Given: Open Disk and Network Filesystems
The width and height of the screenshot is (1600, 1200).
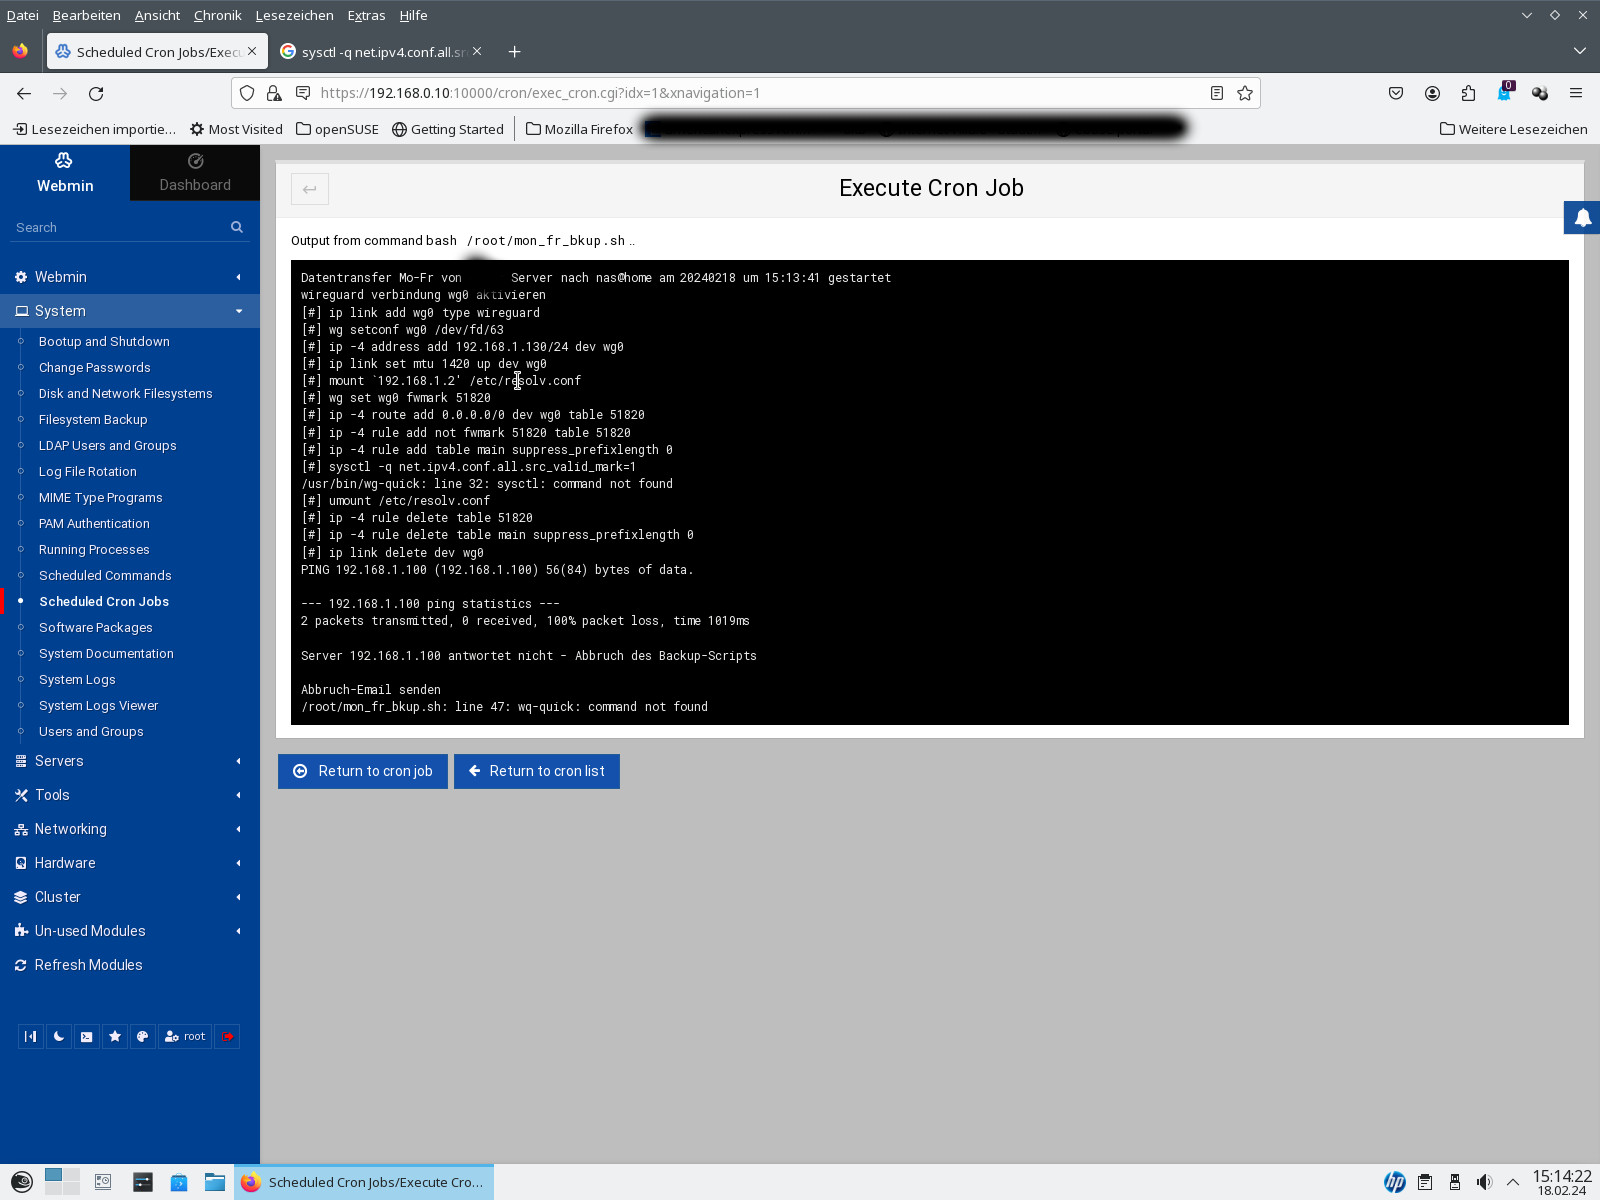Looking at the screenshot, I should click(x=125, y=393).
